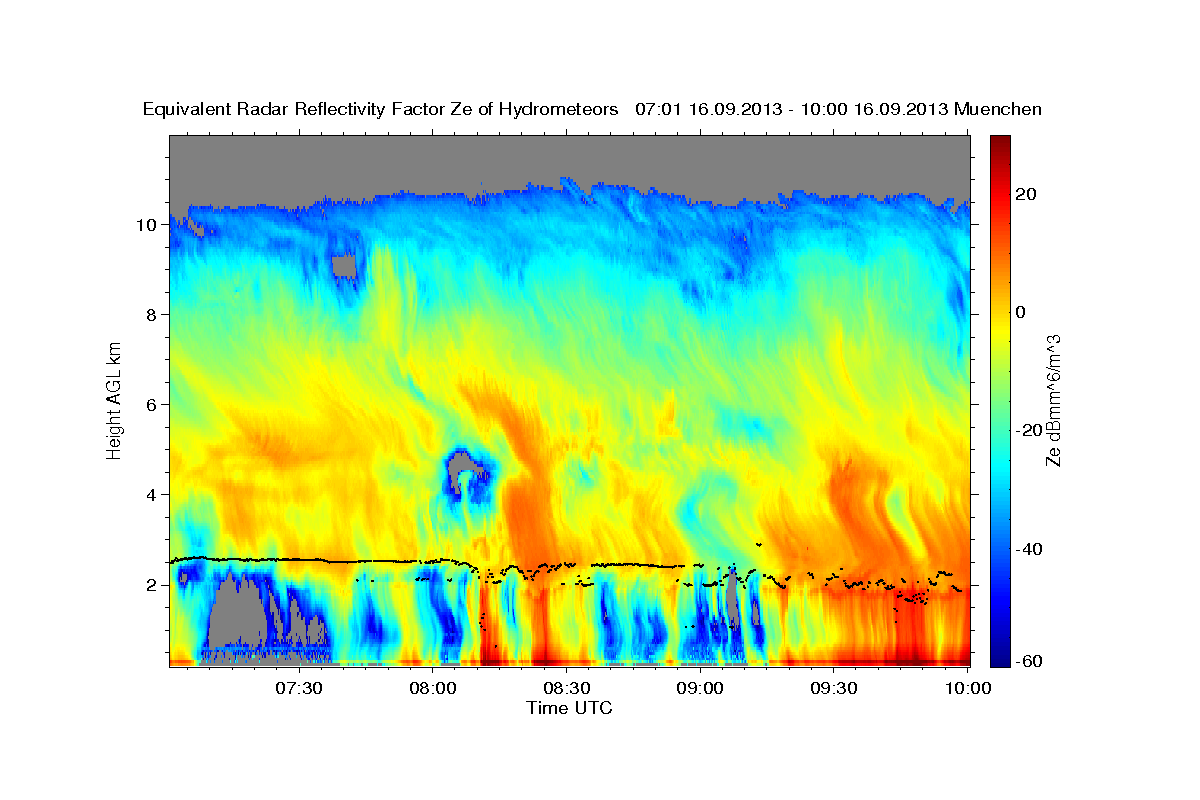Image resolution: width=1200 pixels, height=800 pixels.
Task: Click the colorbar tick label -20
Action: (1028, 430)
